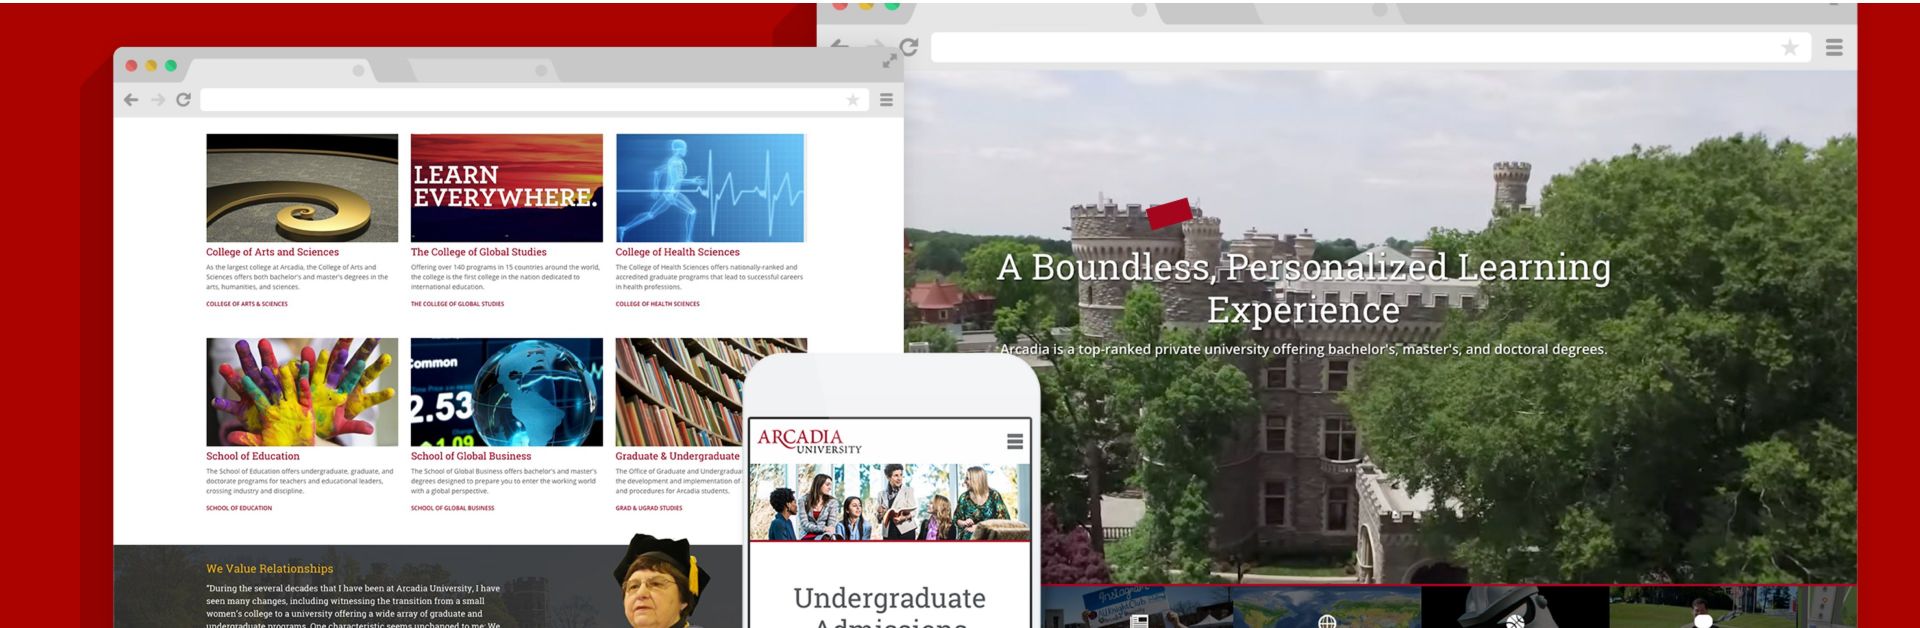Focus the address bar in the left browser

pos(532,100)
